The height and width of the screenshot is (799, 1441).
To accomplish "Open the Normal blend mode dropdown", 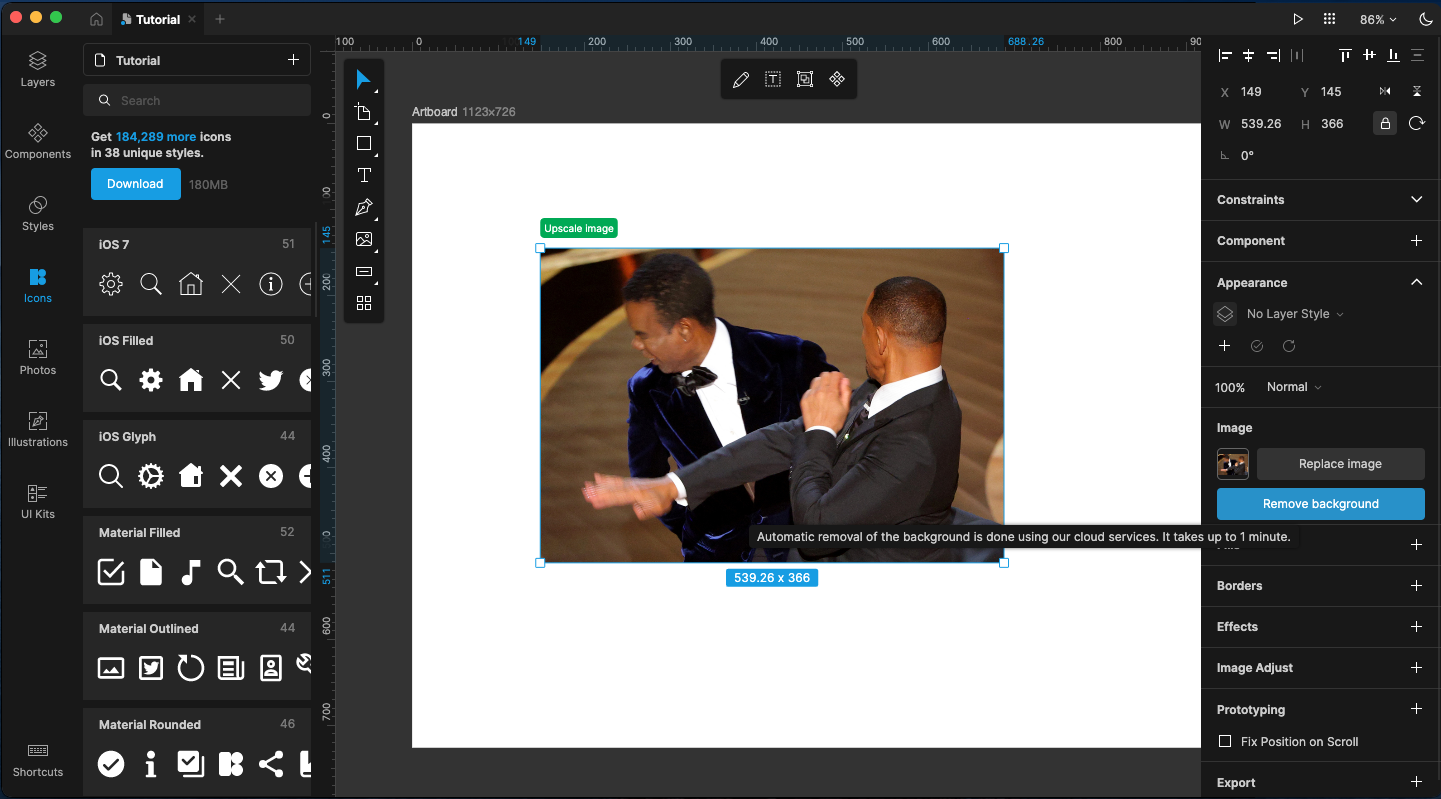I will 1294,387.
